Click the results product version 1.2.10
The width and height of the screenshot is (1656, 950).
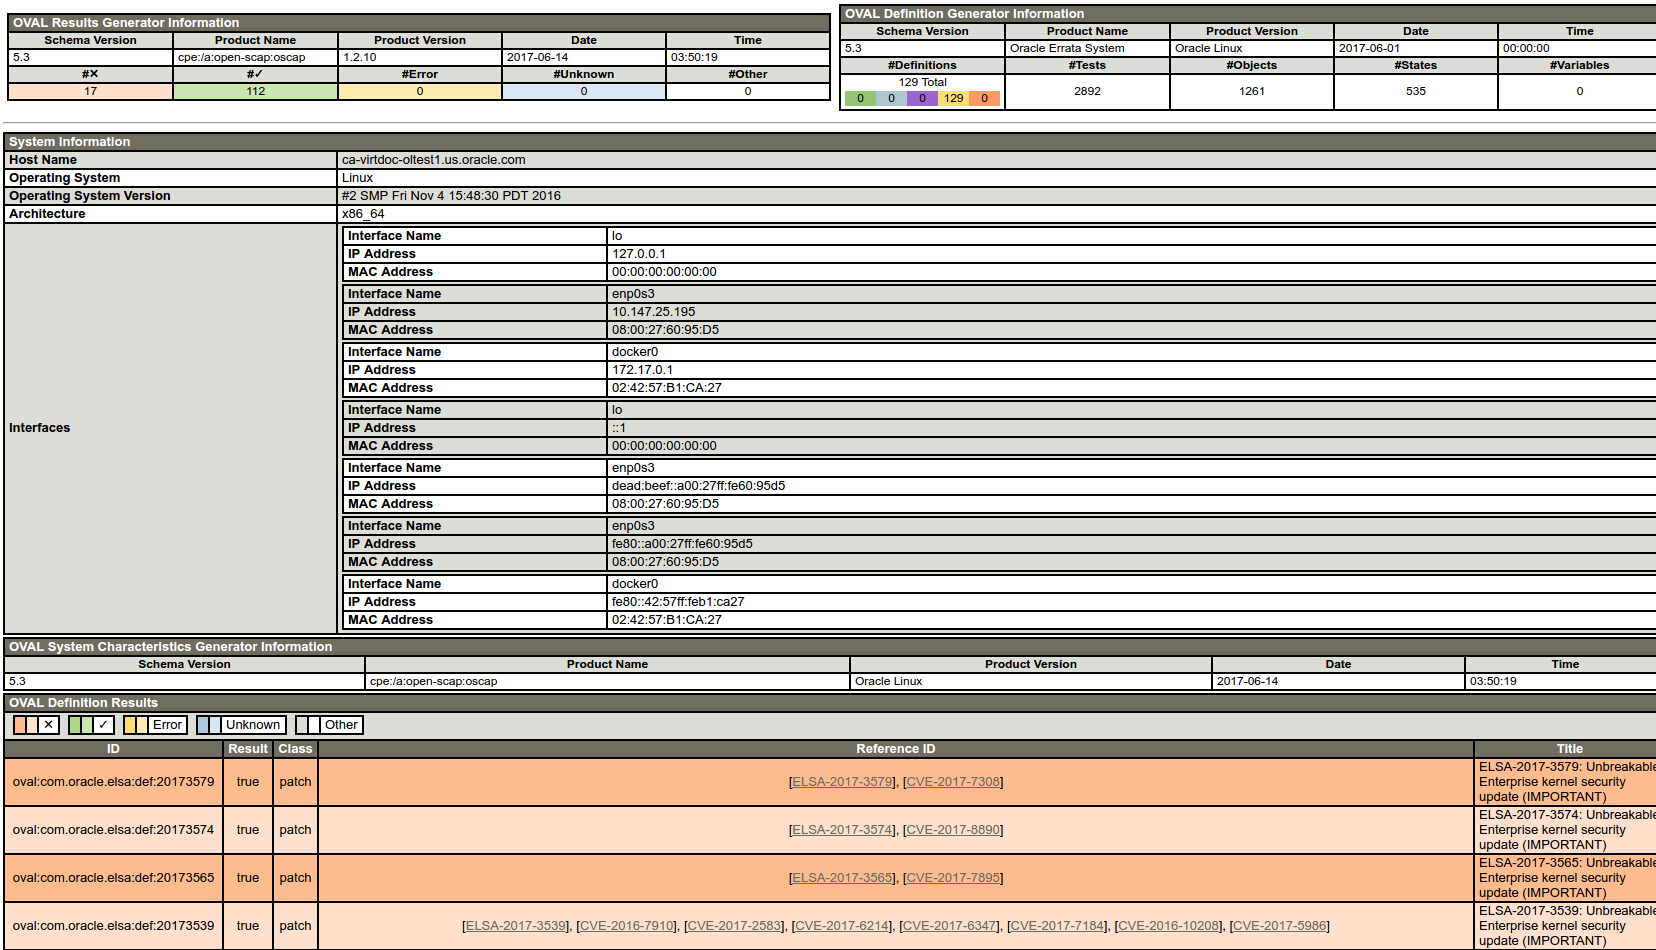tap(360, 57)
